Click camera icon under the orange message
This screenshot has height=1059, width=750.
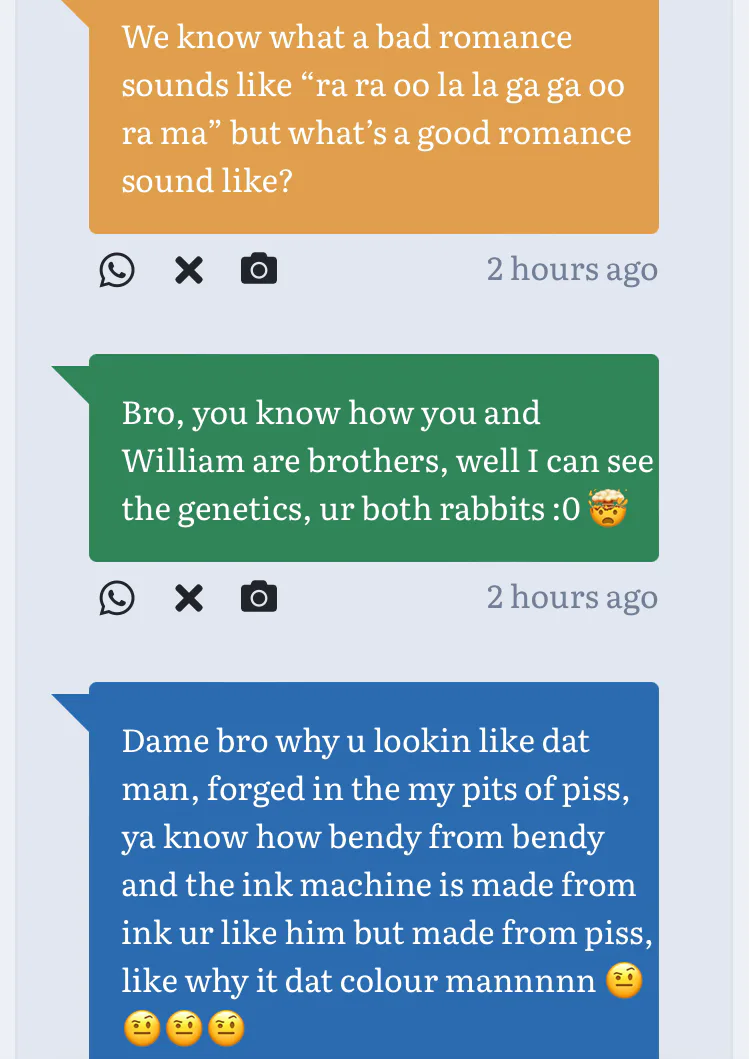(x=259, y=270)
